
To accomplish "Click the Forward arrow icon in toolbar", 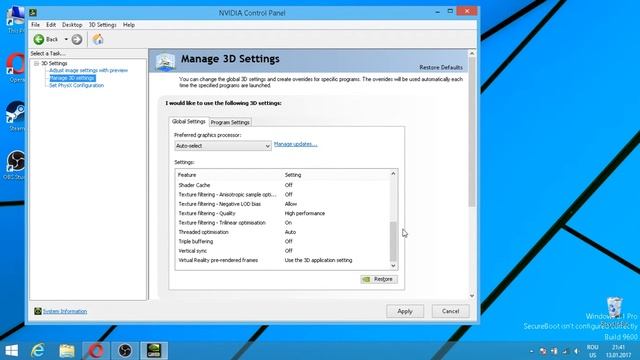I will [x=77, y=39].
